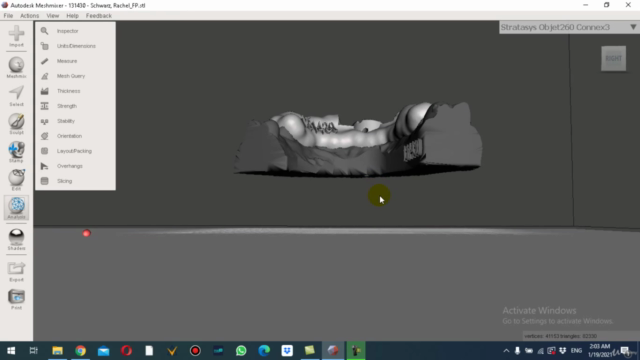The height and width of the screenshot is (360, 640).
Task: Click the ENG language indicator
Action: tap(576, 351)
